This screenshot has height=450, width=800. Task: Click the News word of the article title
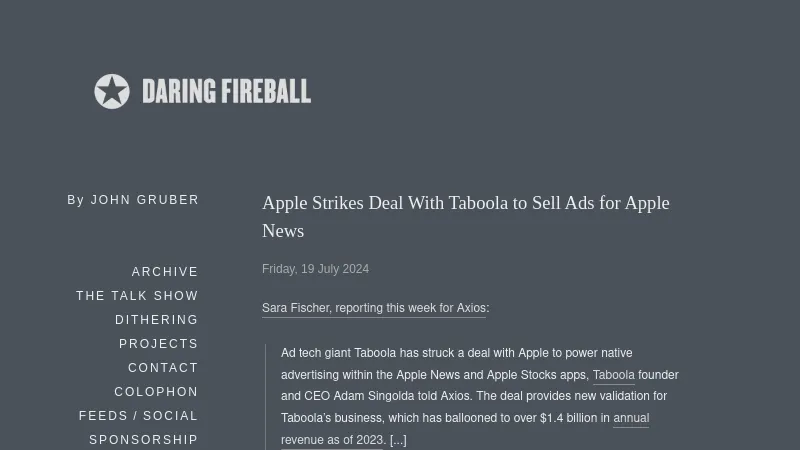(x=283, y=231)
